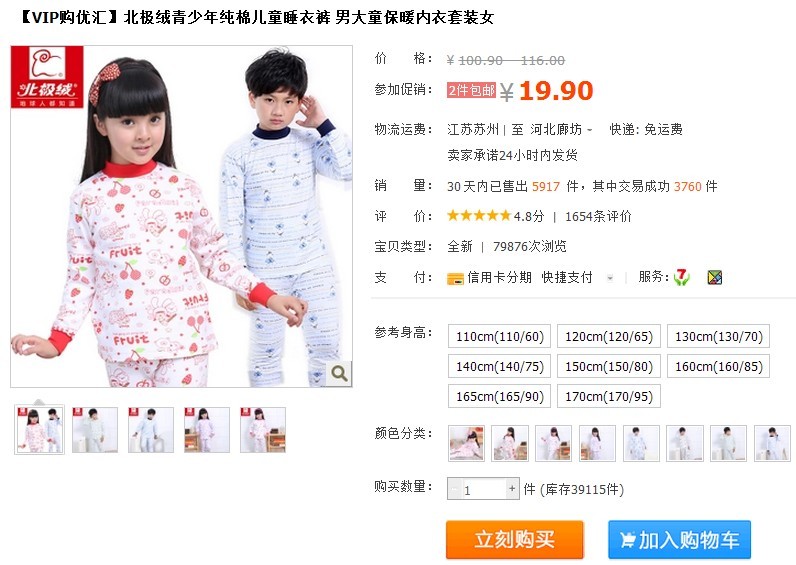The height and width of the screenshot is (565, 796).
Task: Select size 150cm(150/80)
Action: [609, 366]
